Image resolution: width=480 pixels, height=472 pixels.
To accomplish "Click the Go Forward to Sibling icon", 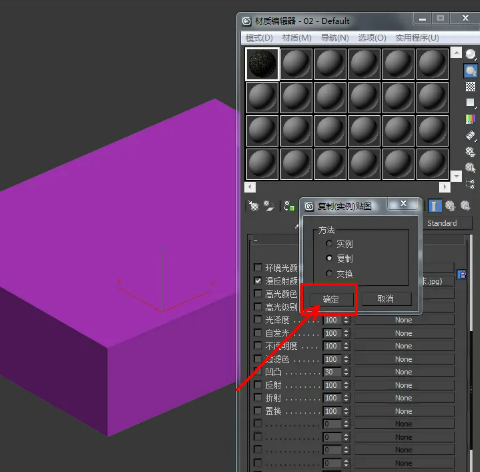I will coord(465,206).
